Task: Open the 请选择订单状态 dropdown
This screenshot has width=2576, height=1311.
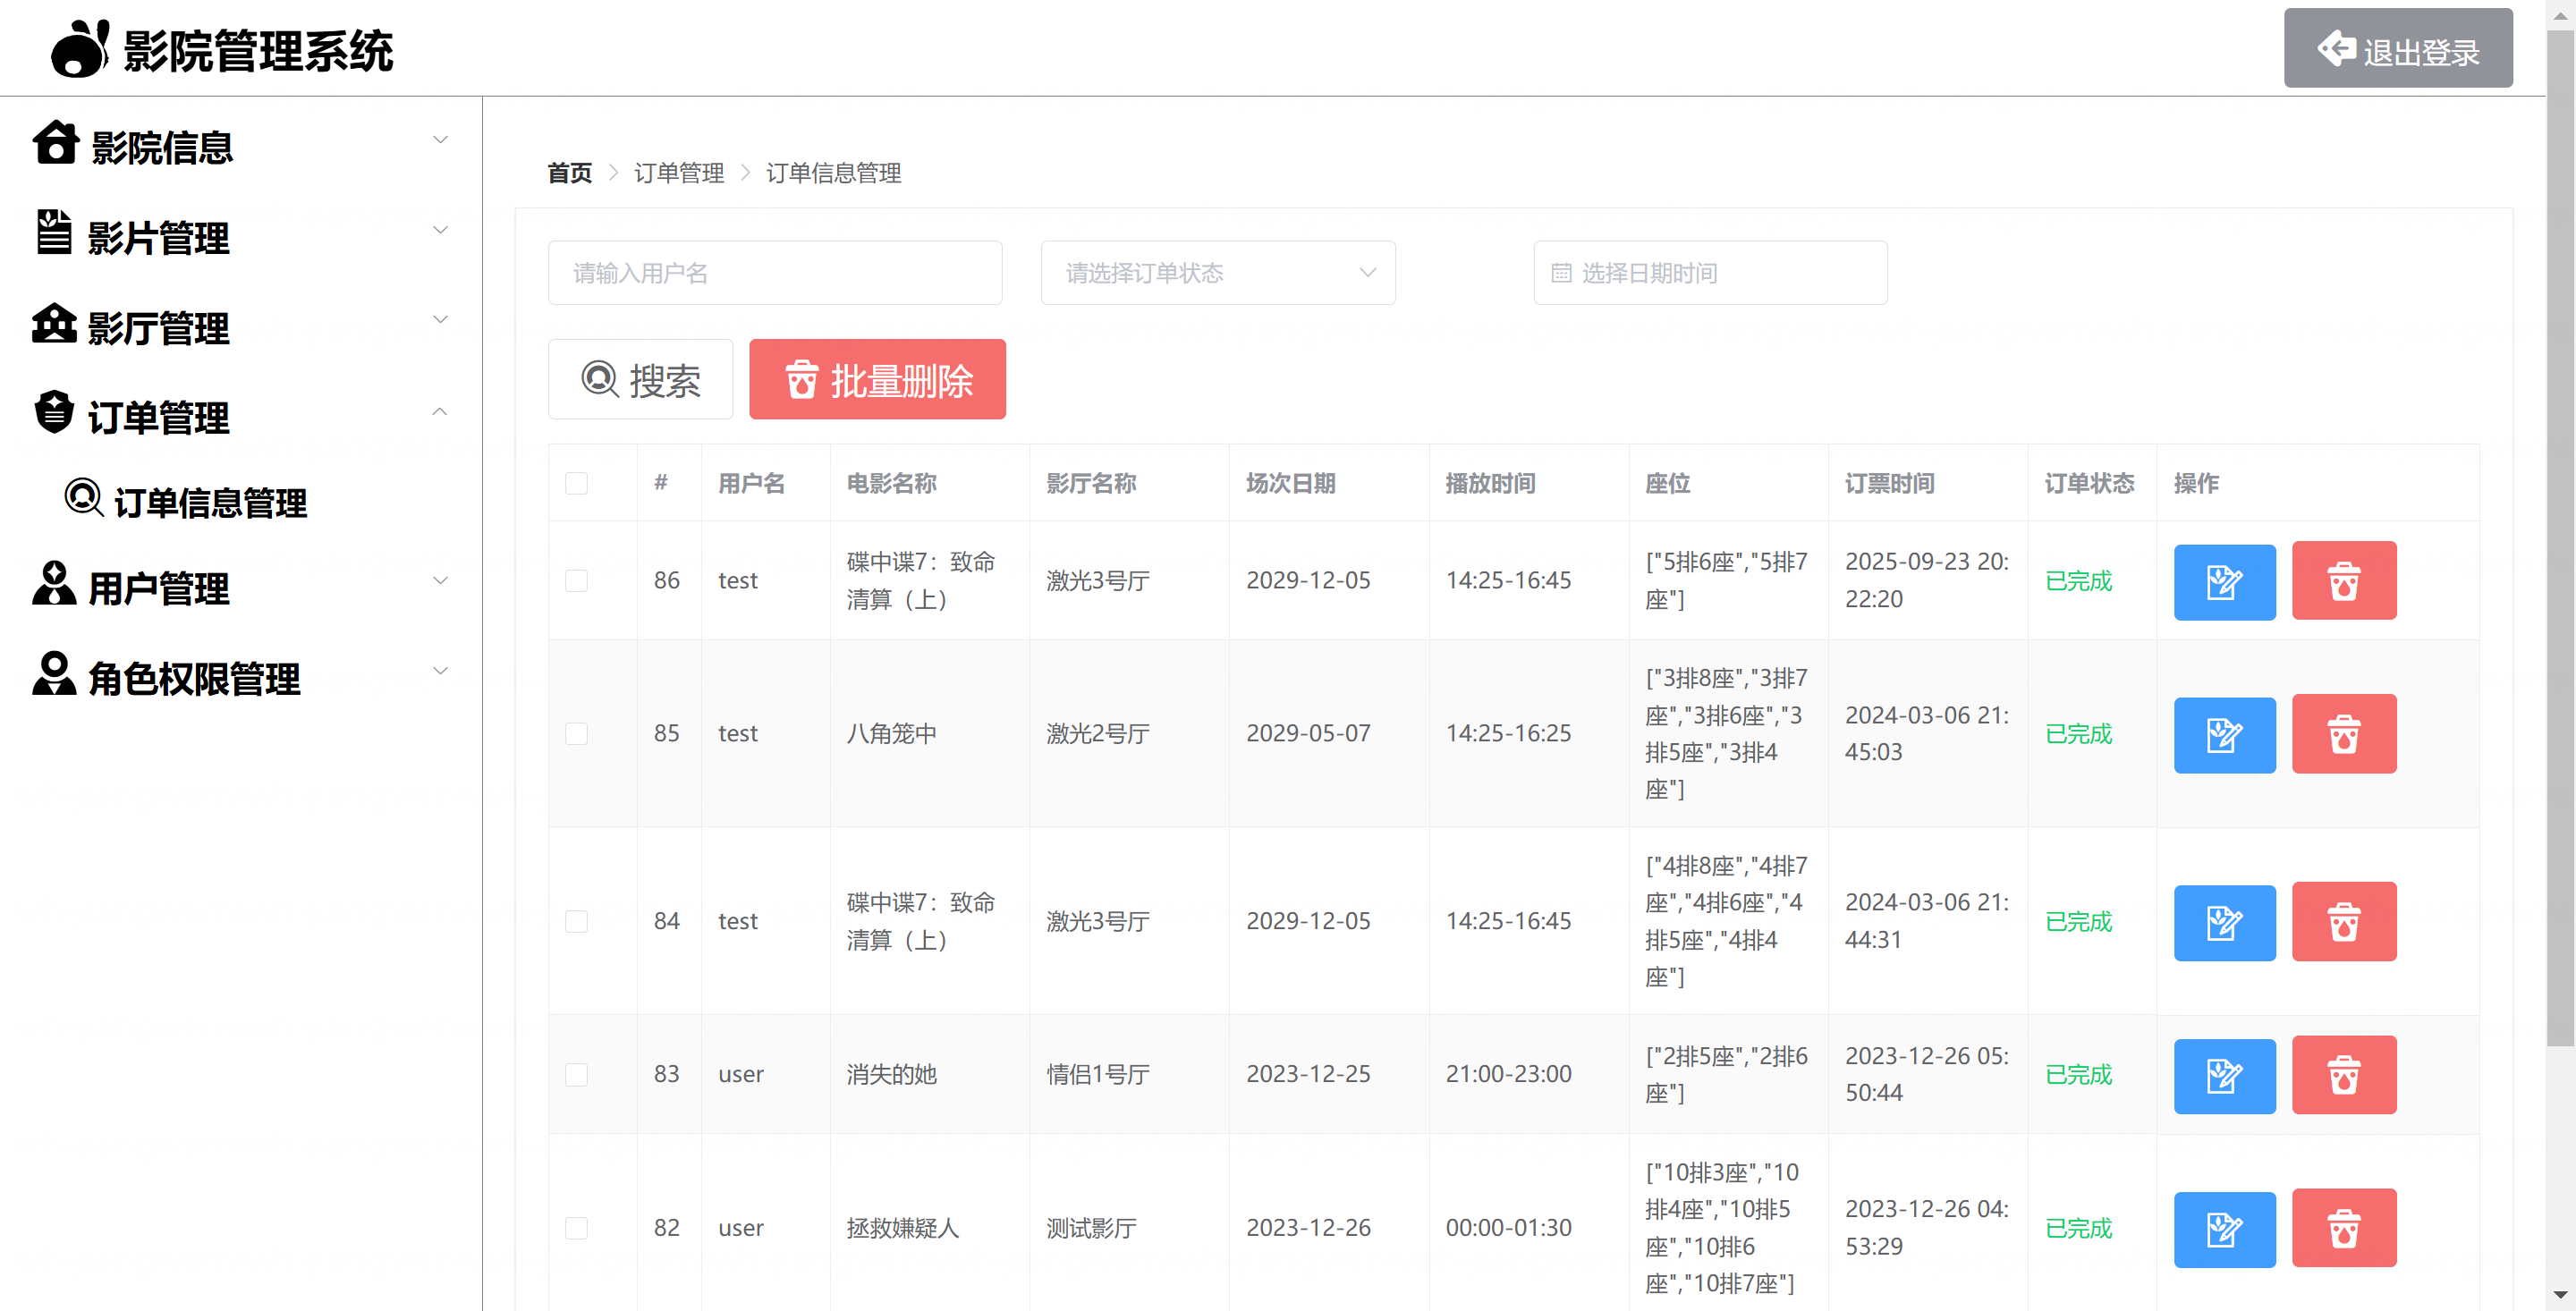Action: 1217,273
